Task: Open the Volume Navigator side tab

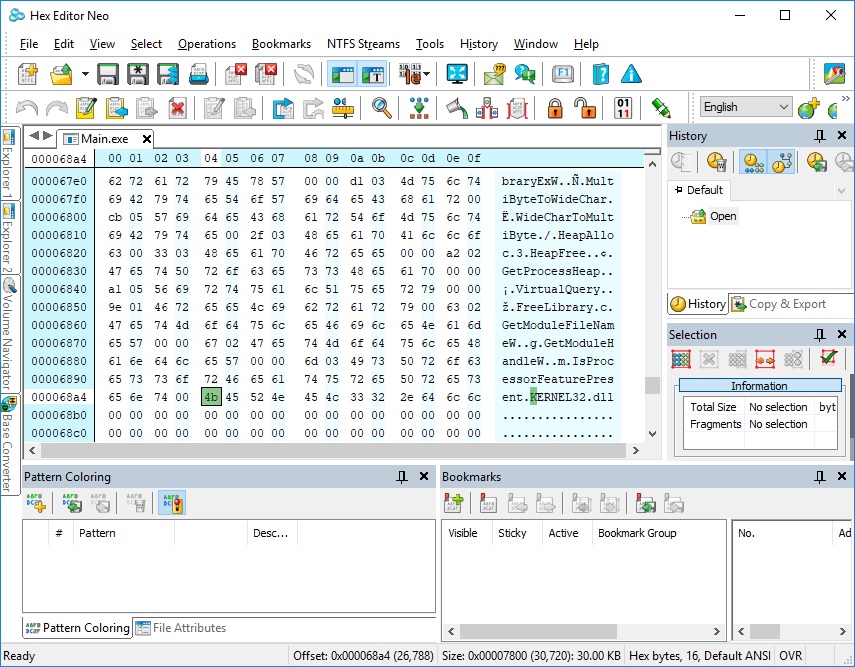Action: pos(9,333)
